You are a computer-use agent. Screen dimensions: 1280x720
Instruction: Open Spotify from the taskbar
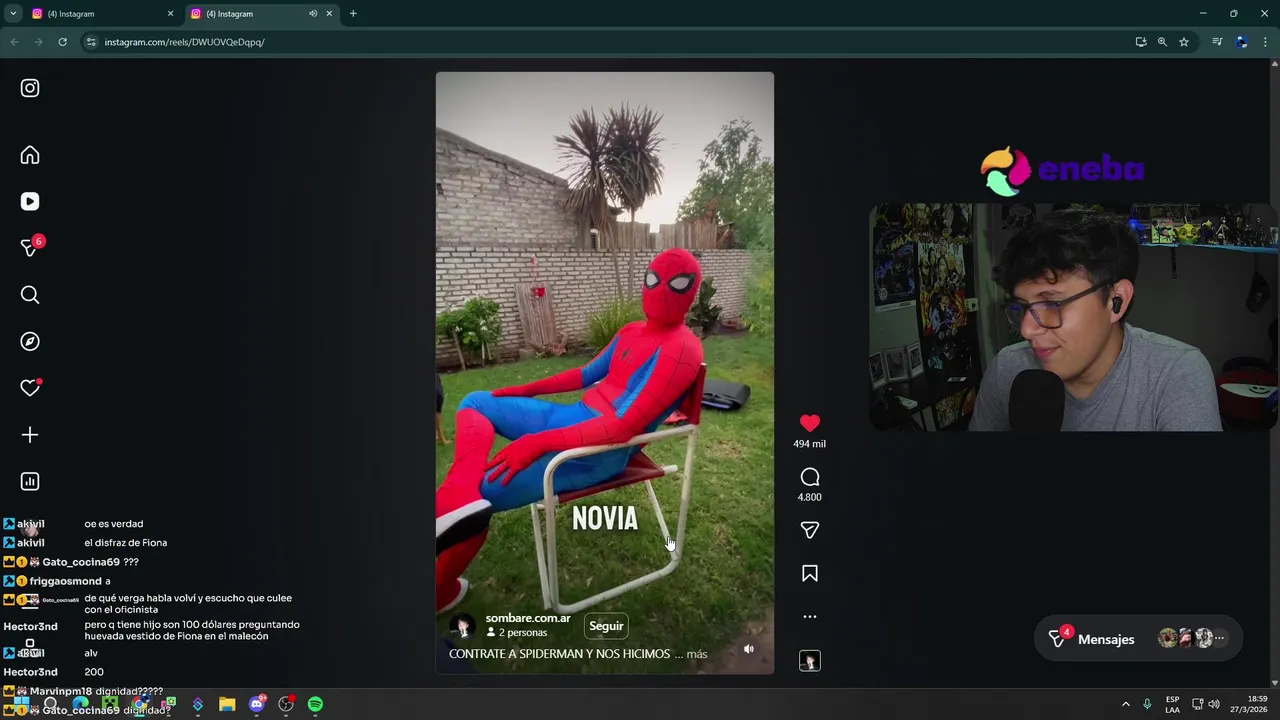click(x=315, y=705)
